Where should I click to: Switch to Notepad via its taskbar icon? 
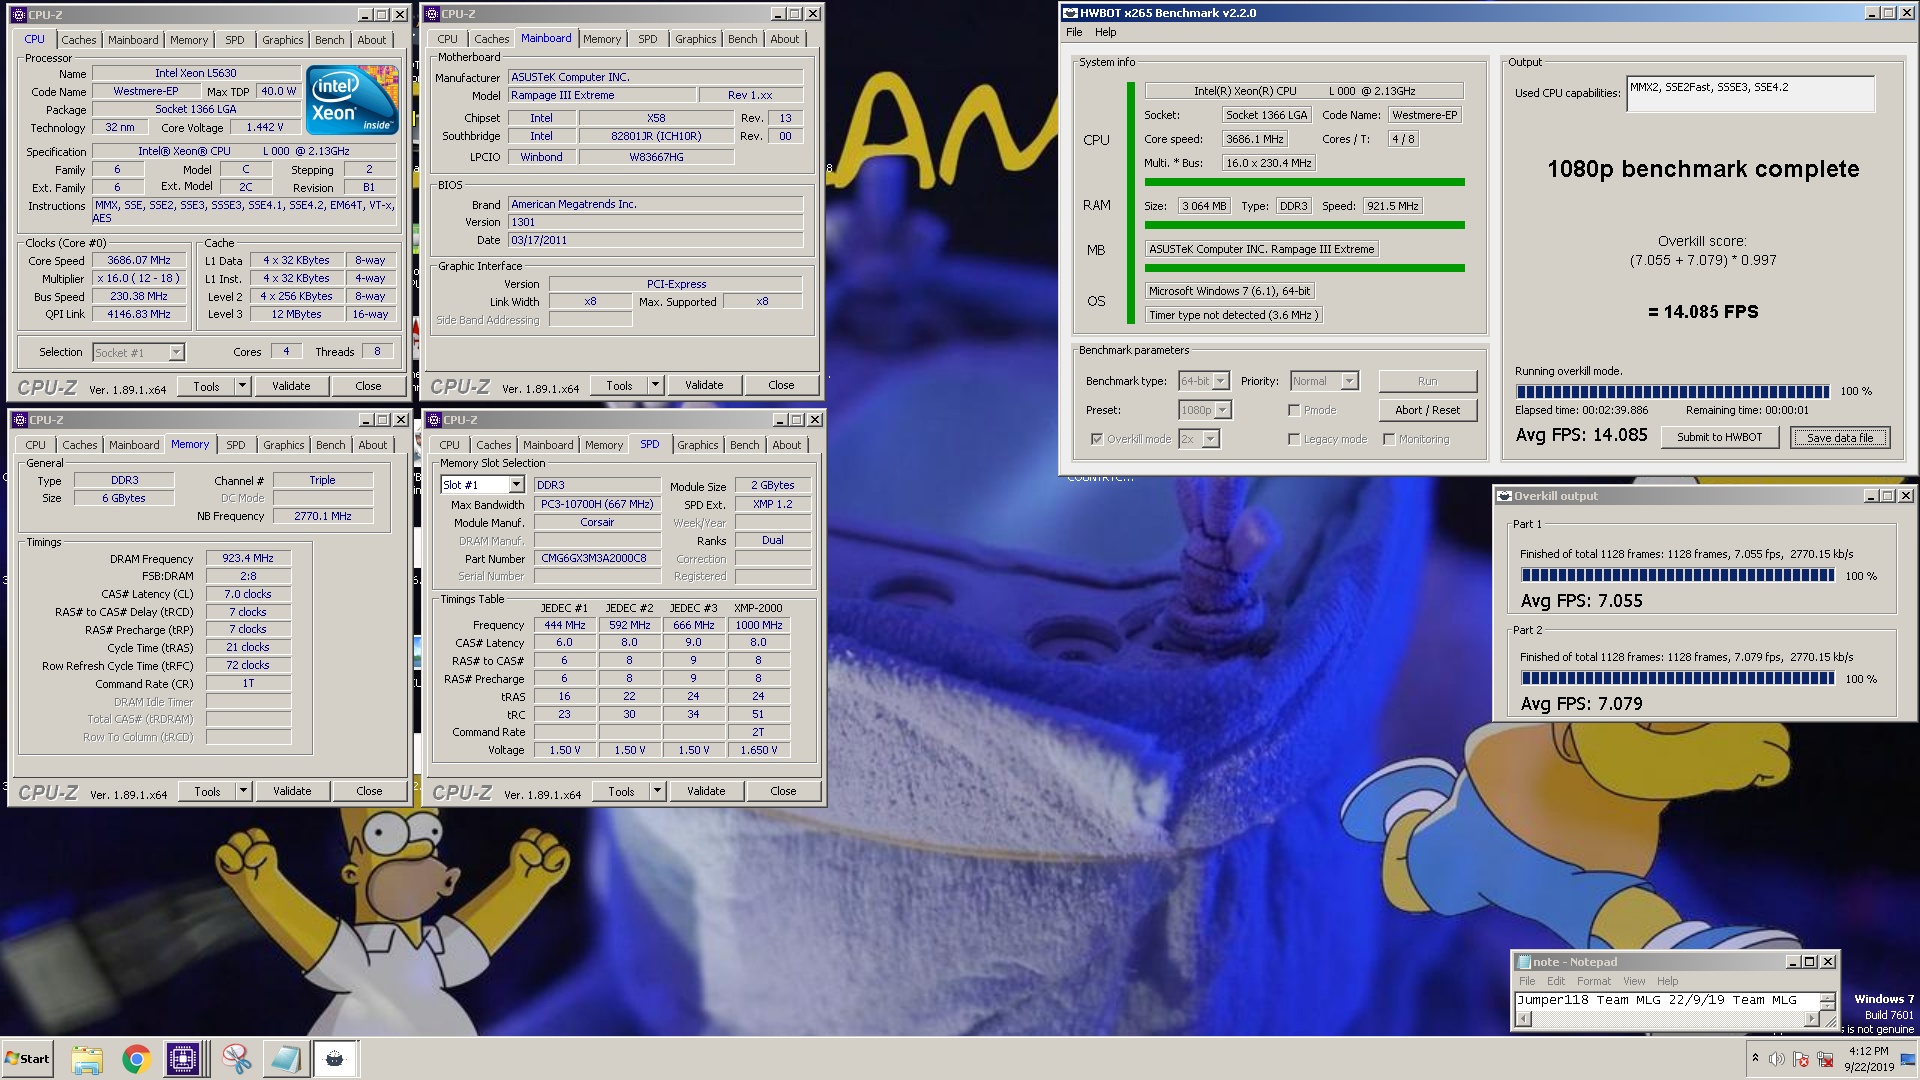tap(285, 1059)
